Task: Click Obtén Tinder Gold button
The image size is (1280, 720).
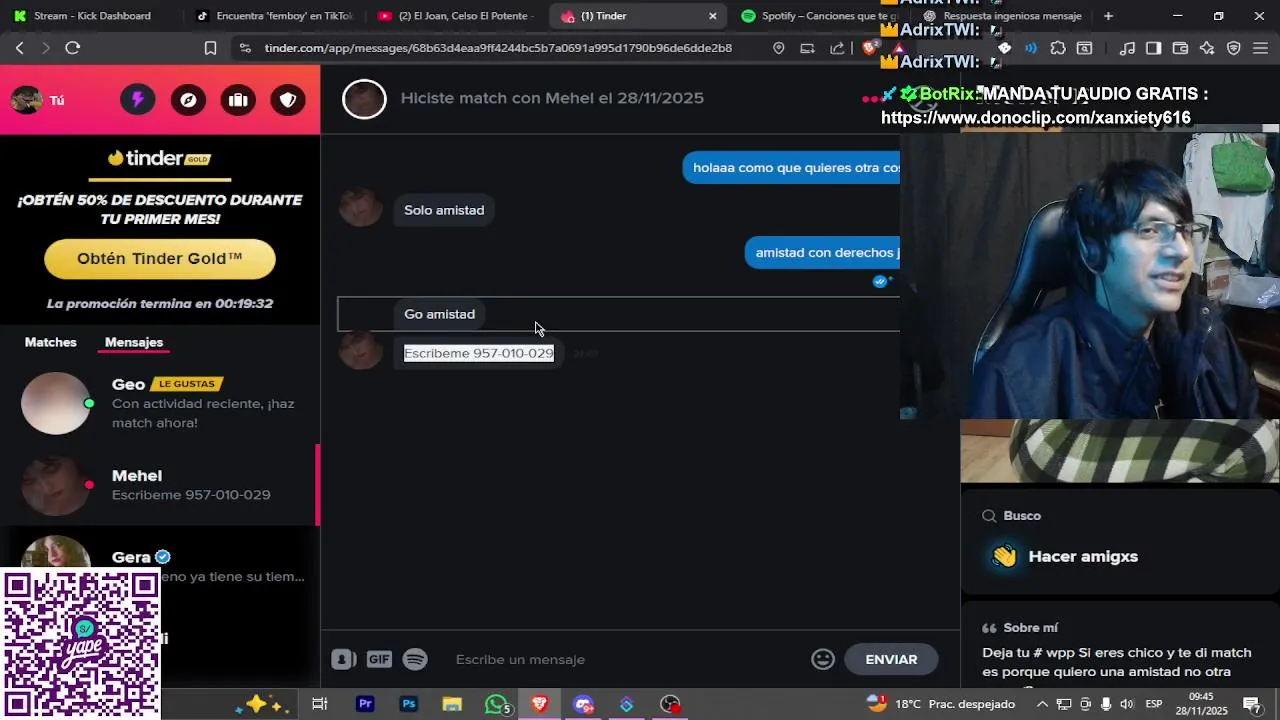Action: click(x=160, y=258)
